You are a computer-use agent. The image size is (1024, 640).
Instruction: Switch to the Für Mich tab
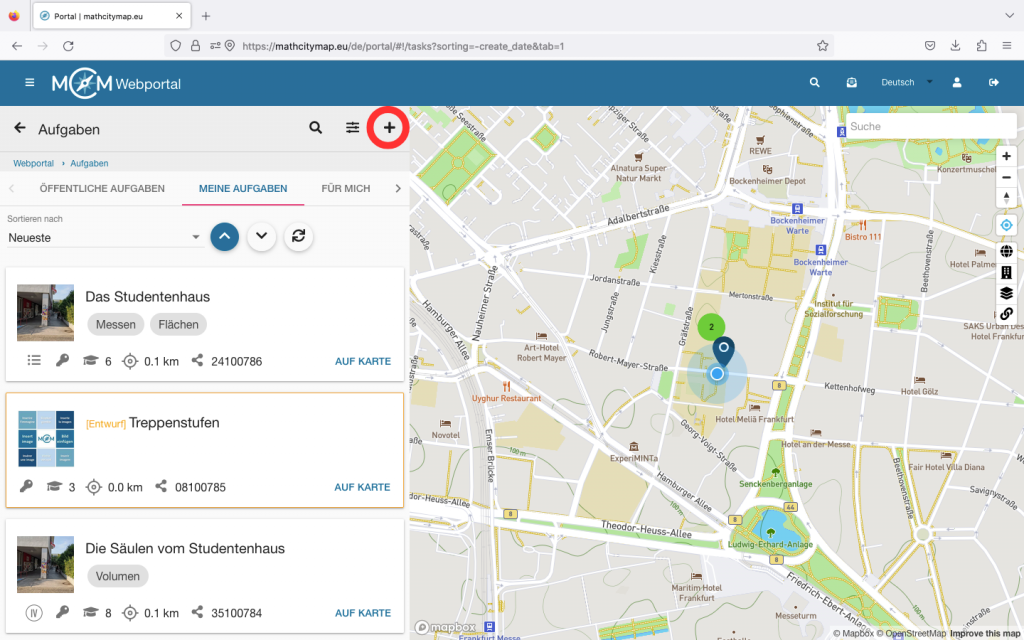345,188
